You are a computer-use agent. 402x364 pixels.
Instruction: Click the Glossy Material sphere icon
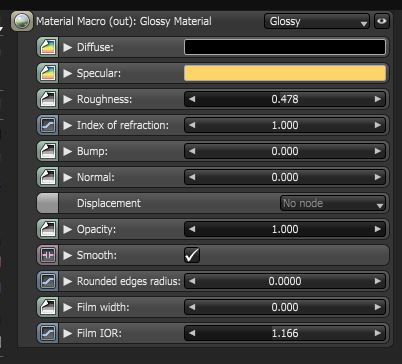22,21
